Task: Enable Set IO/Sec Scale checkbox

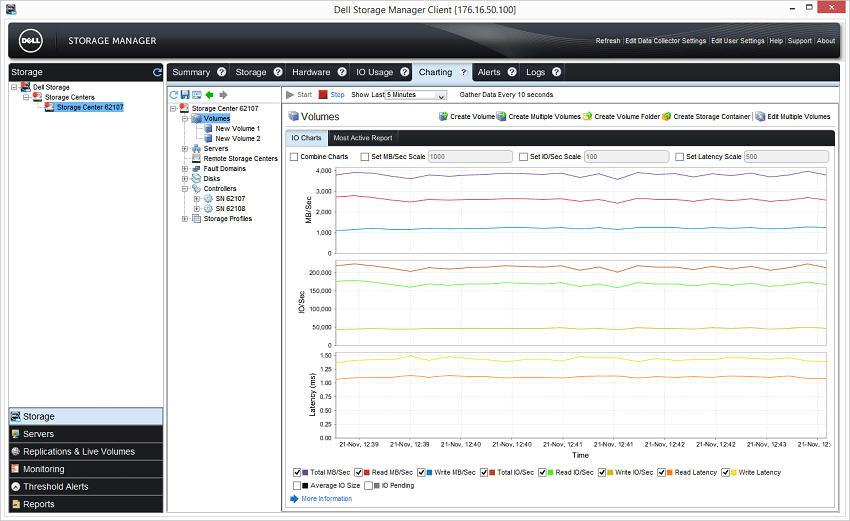Action: (524, 157)
